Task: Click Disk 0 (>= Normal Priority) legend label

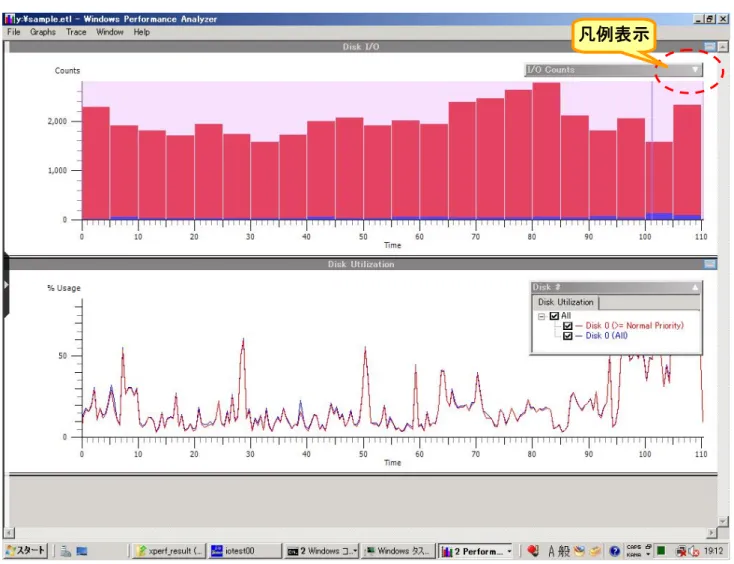Action: [x=634, y=326]
